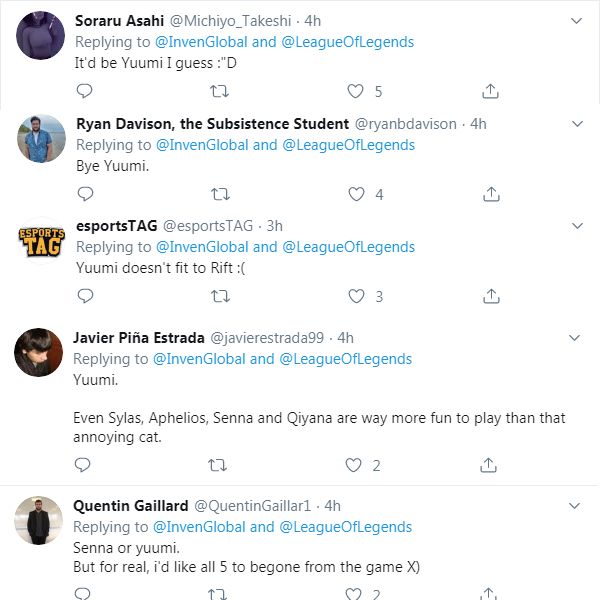Screen dimensions: 601x600
Task: View esportsTAG's profile picture
Action: click(41, 240)
